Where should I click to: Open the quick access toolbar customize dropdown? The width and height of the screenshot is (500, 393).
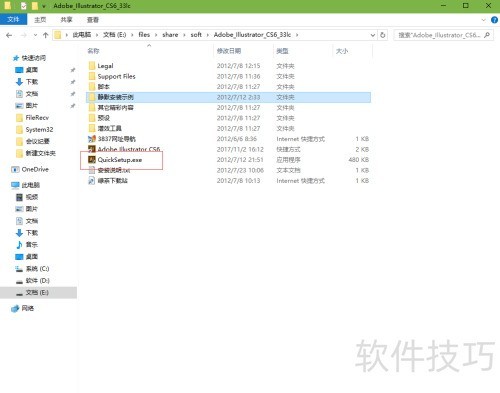point(44,6)
